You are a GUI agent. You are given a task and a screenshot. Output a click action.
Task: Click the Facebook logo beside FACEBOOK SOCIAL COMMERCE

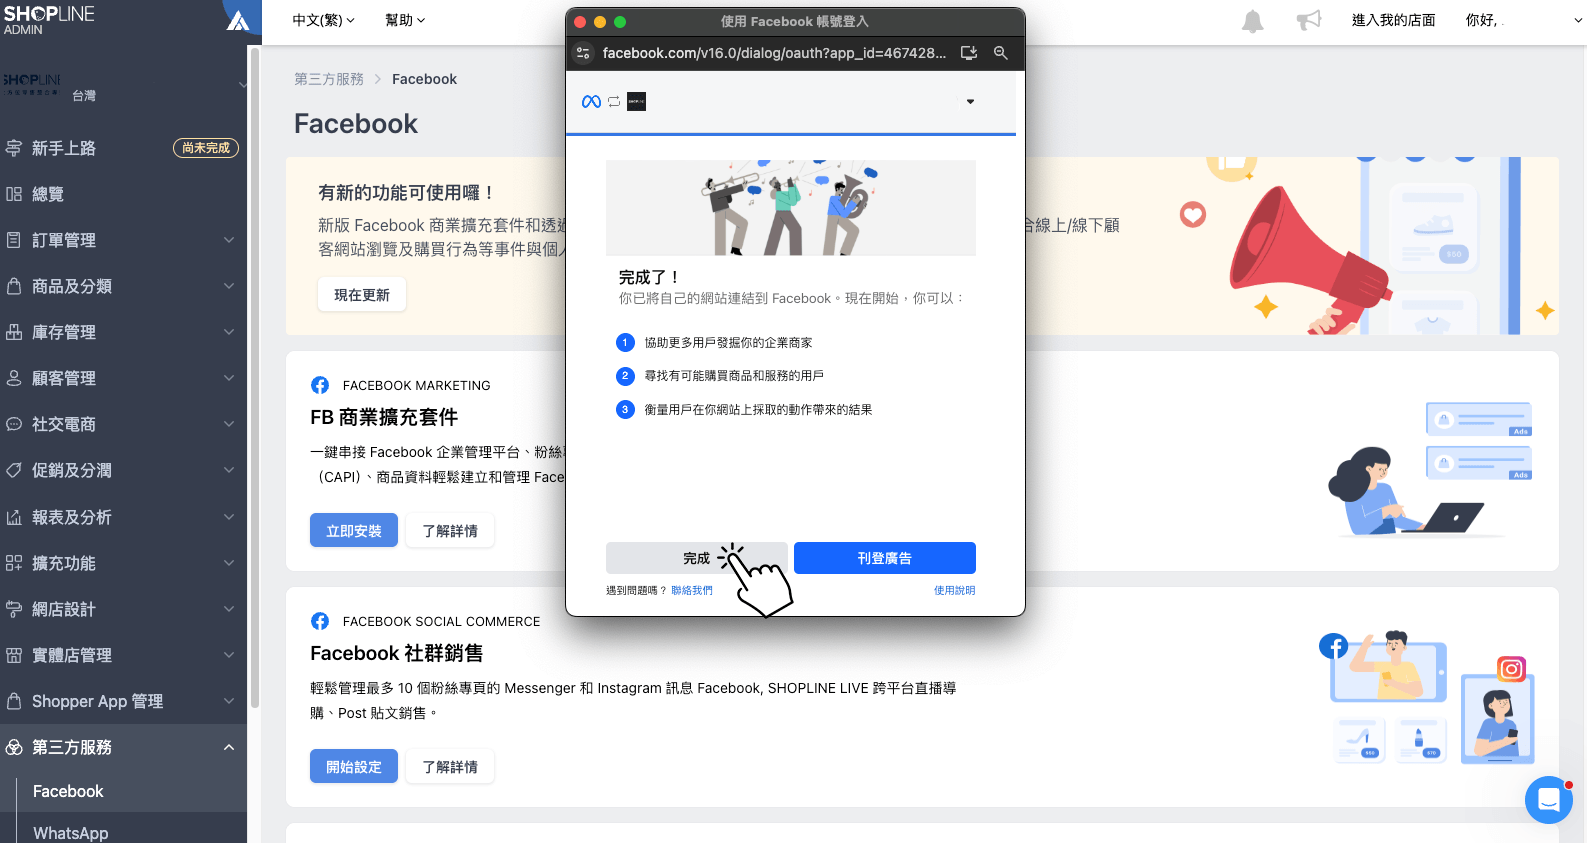[x=320, y=621]
